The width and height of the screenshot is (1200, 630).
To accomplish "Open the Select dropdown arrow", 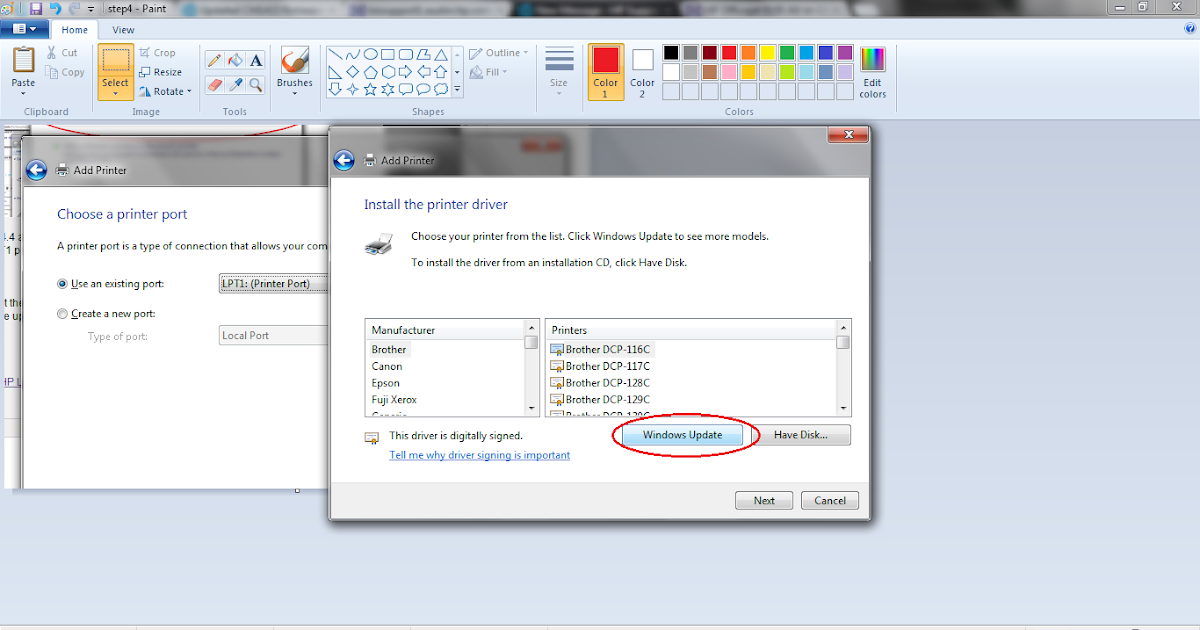I will coord(115,94).
